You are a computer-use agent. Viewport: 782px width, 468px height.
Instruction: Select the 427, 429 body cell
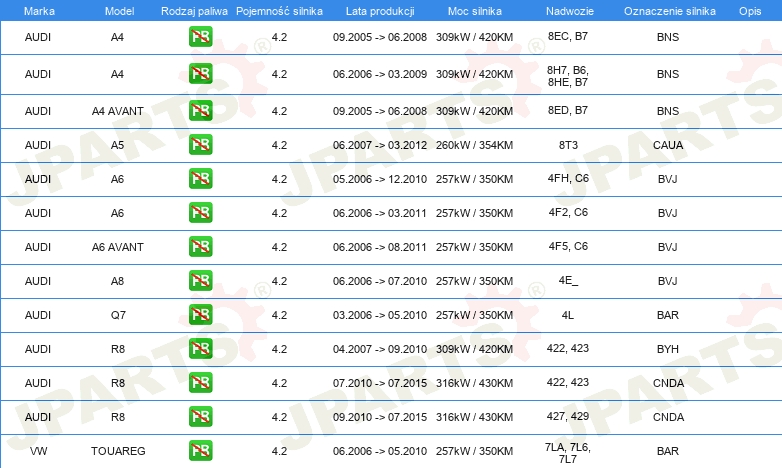568,416
